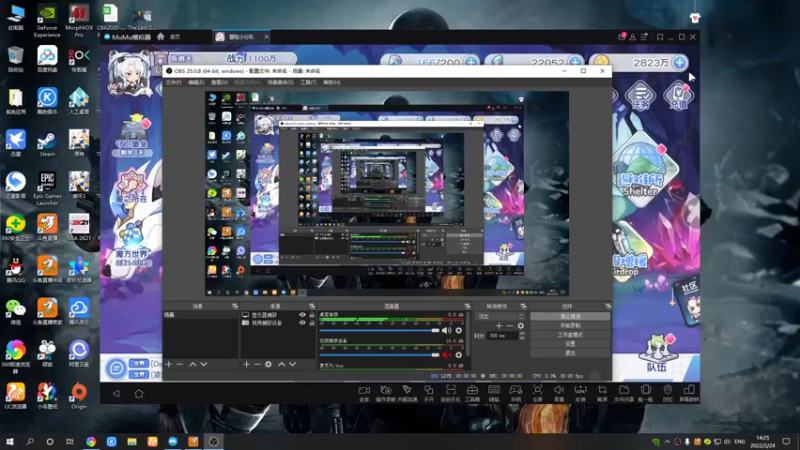Viewport: 800px width, 450px height.
Task: Click the second mixer channel volume slider
Action: coord(379,355)
